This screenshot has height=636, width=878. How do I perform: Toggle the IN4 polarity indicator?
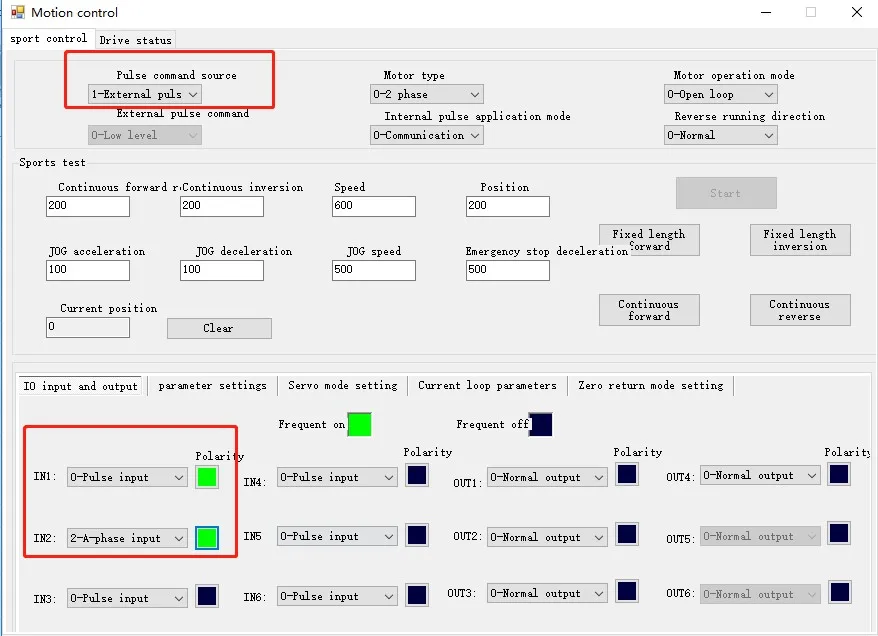point(417,475)
